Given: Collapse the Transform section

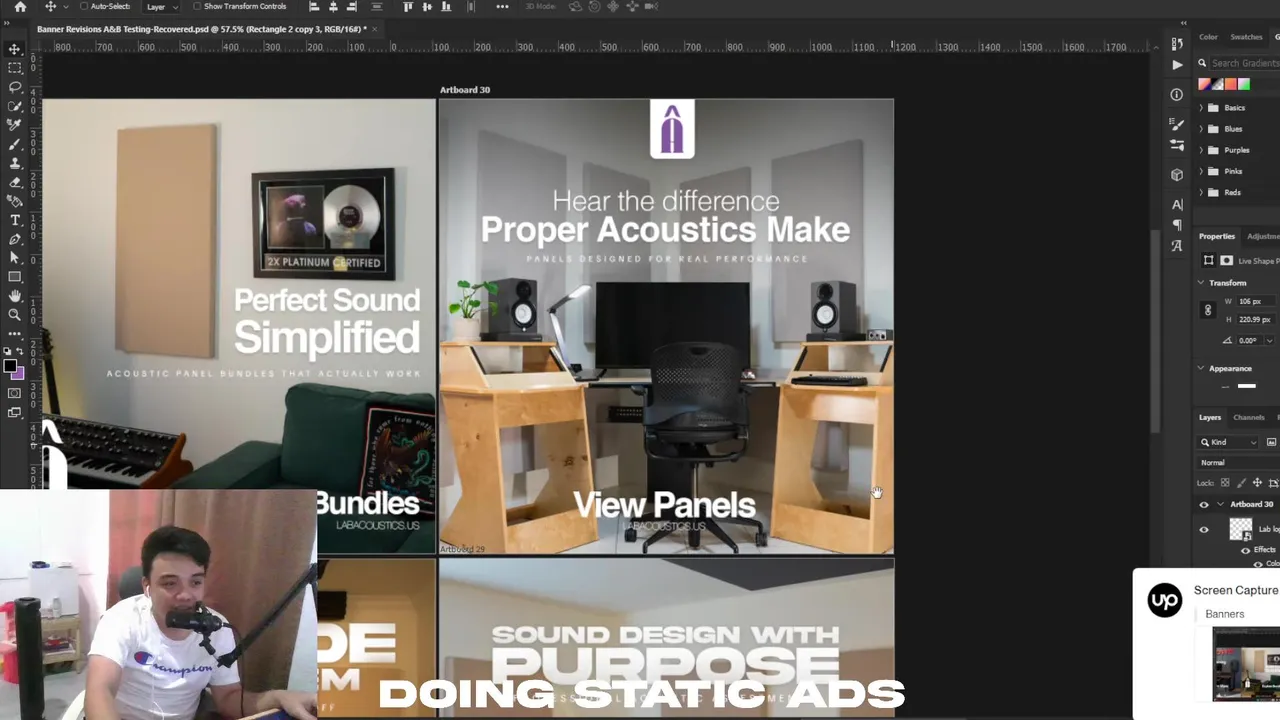Looking at the screenshot, I should 1201,283.
